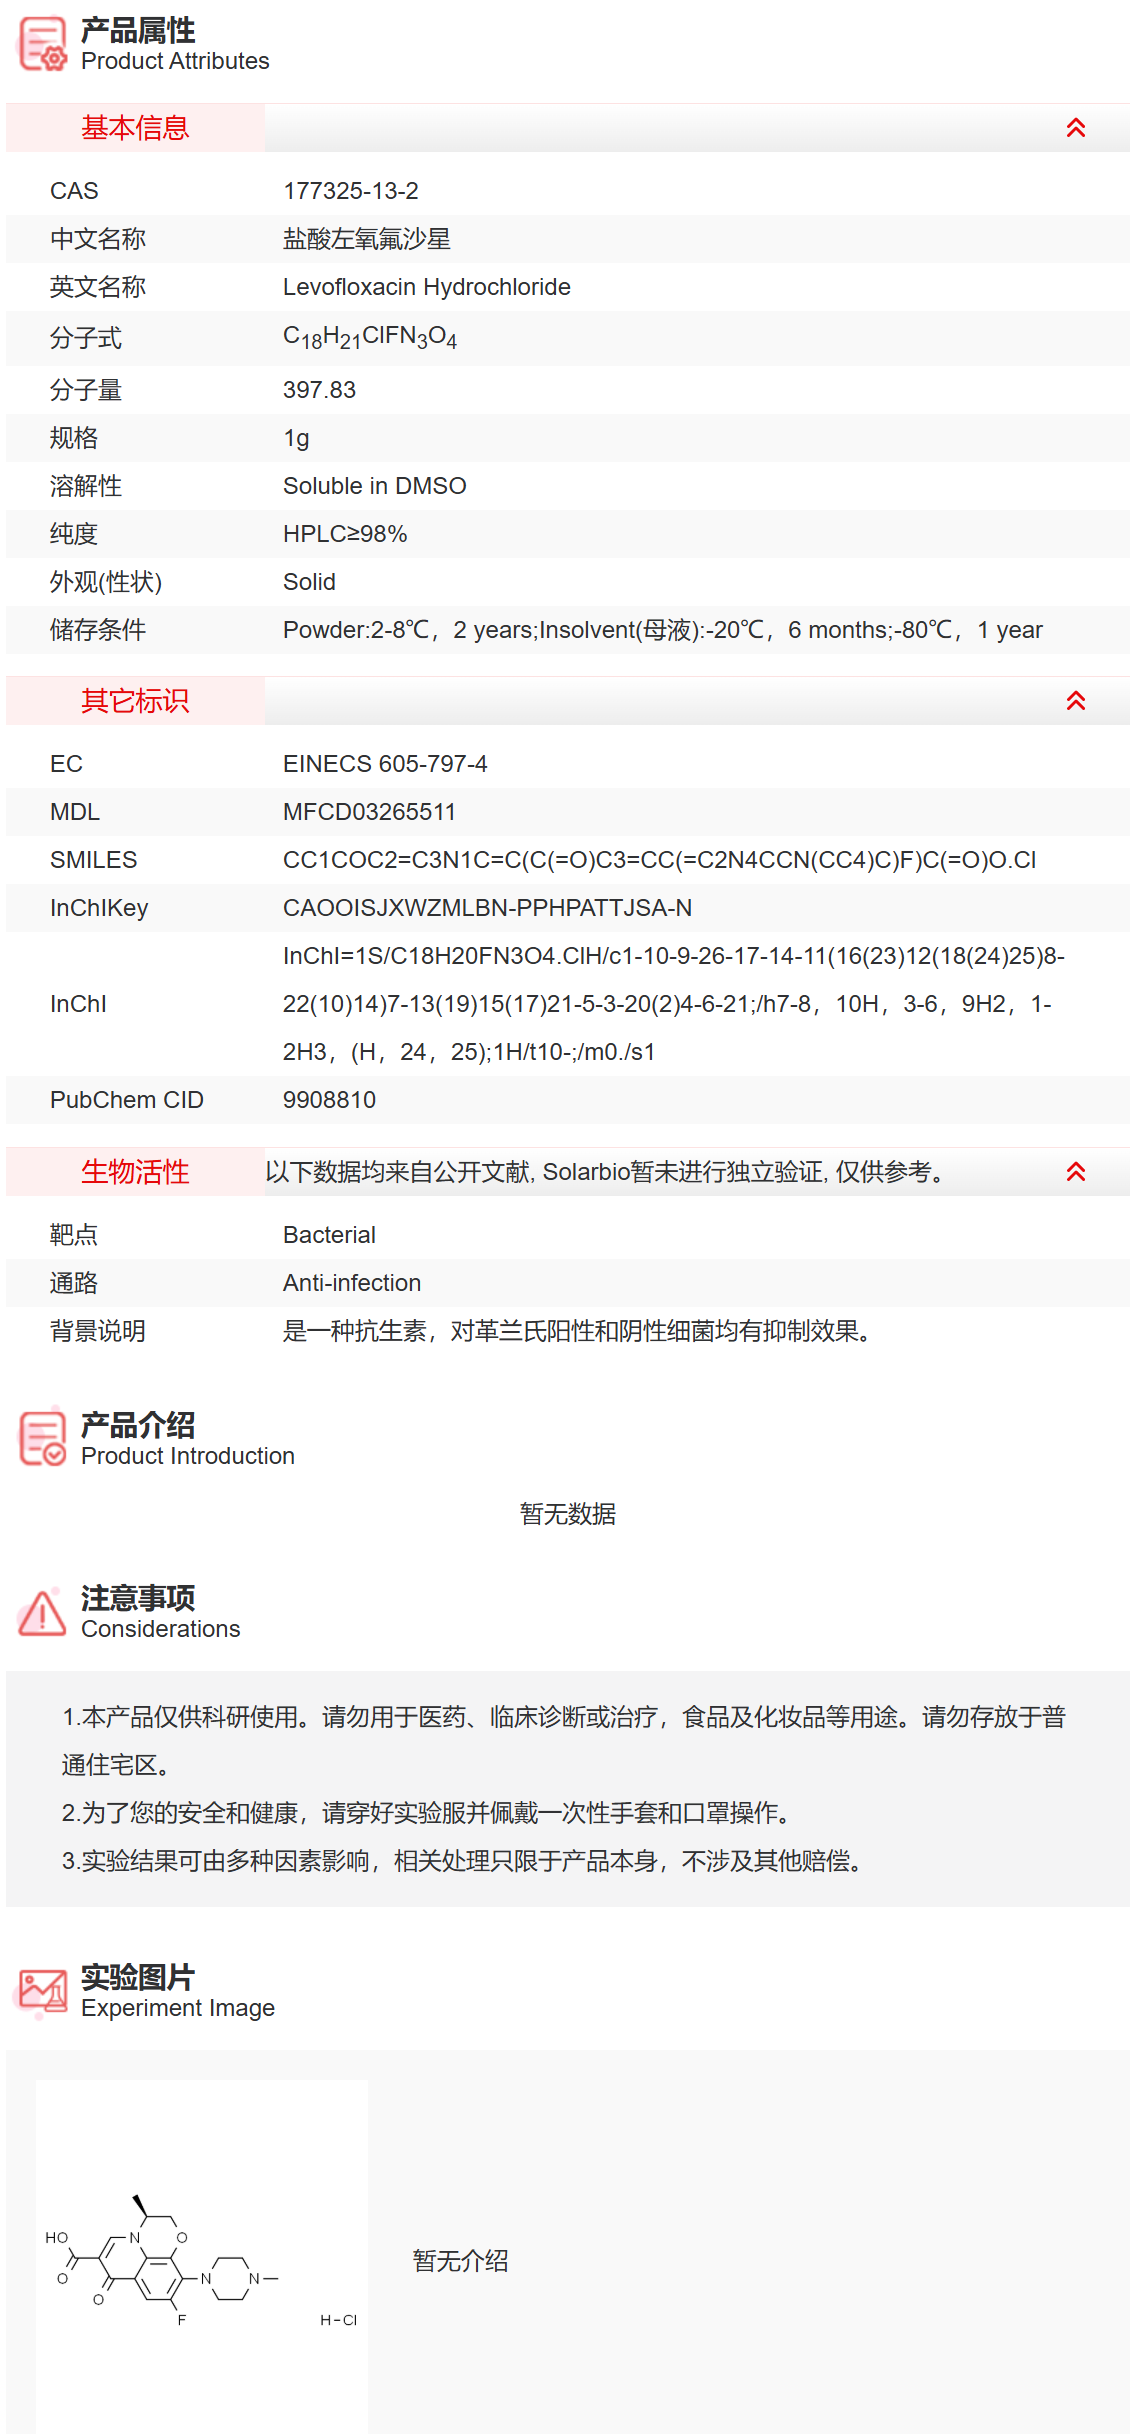Click consideration note 1 about research use
The height and width of the screenshot is (2434, 1146).
(x=564, y=1741)
